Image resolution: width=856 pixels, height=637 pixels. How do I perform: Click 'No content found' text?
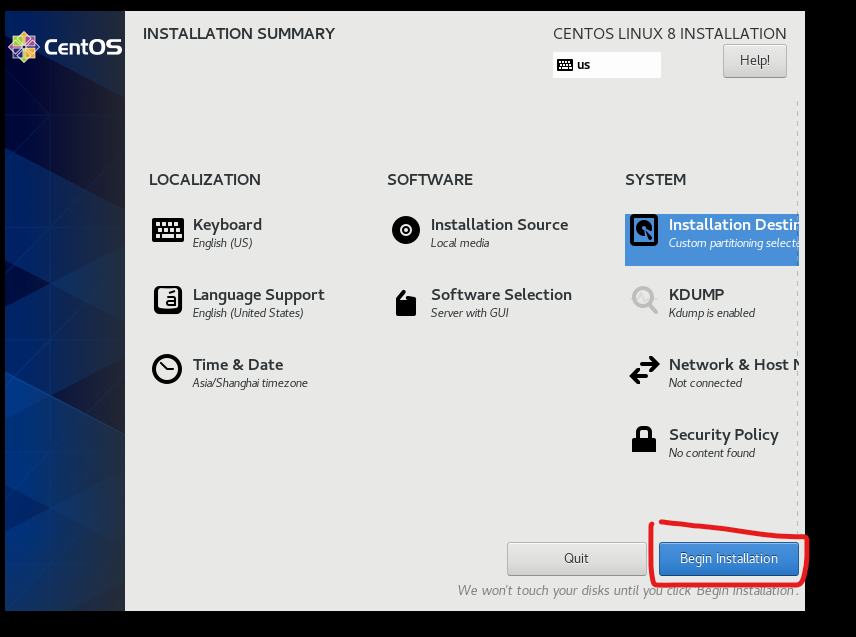(712, 453)
